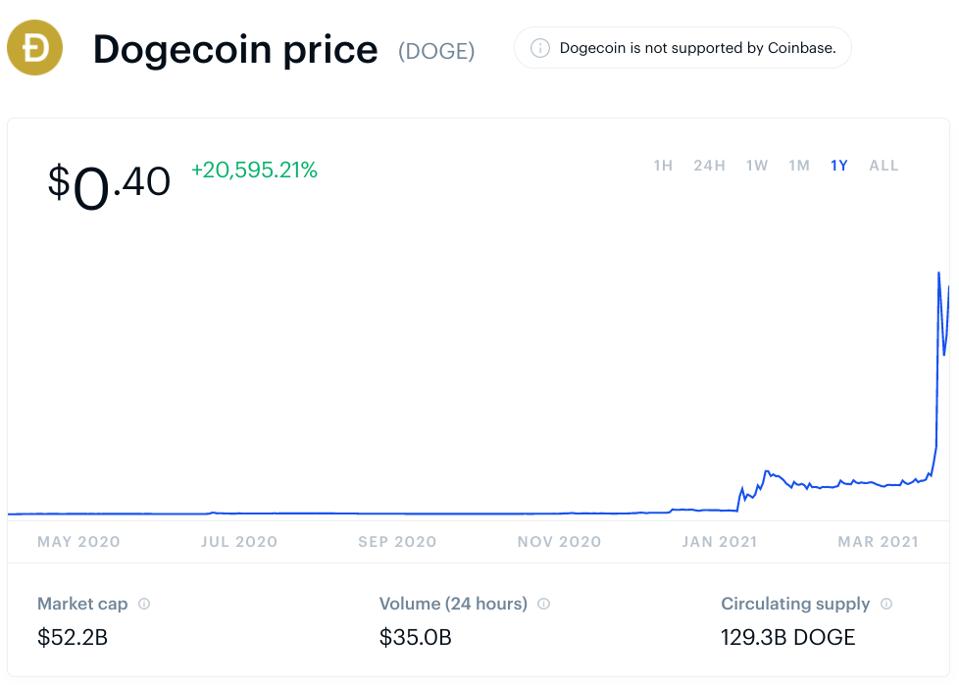
Task: Show the ALL time range
Action: point(884,166)
